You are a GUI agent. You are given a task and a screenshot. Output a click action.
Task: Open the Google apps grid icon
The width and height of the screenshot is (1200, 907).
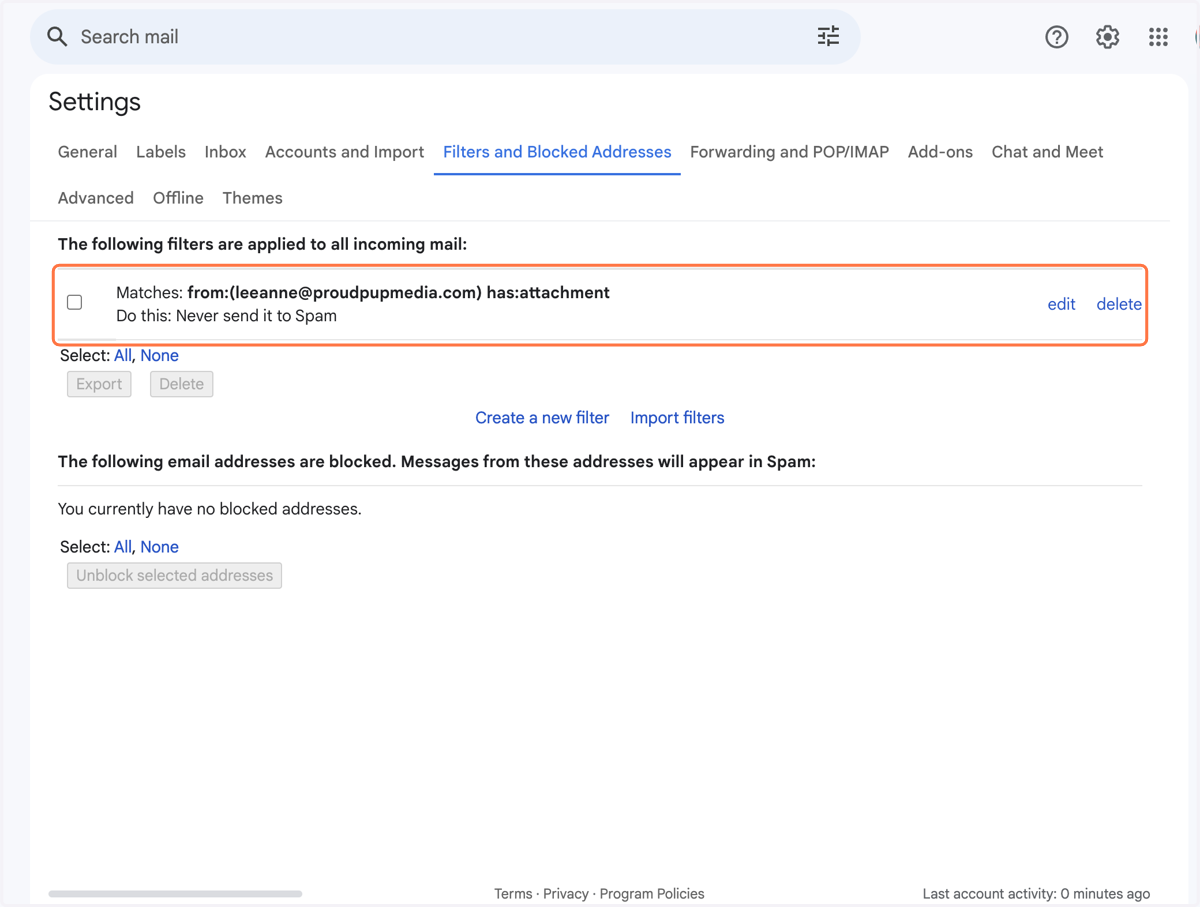click(1158, 37)
